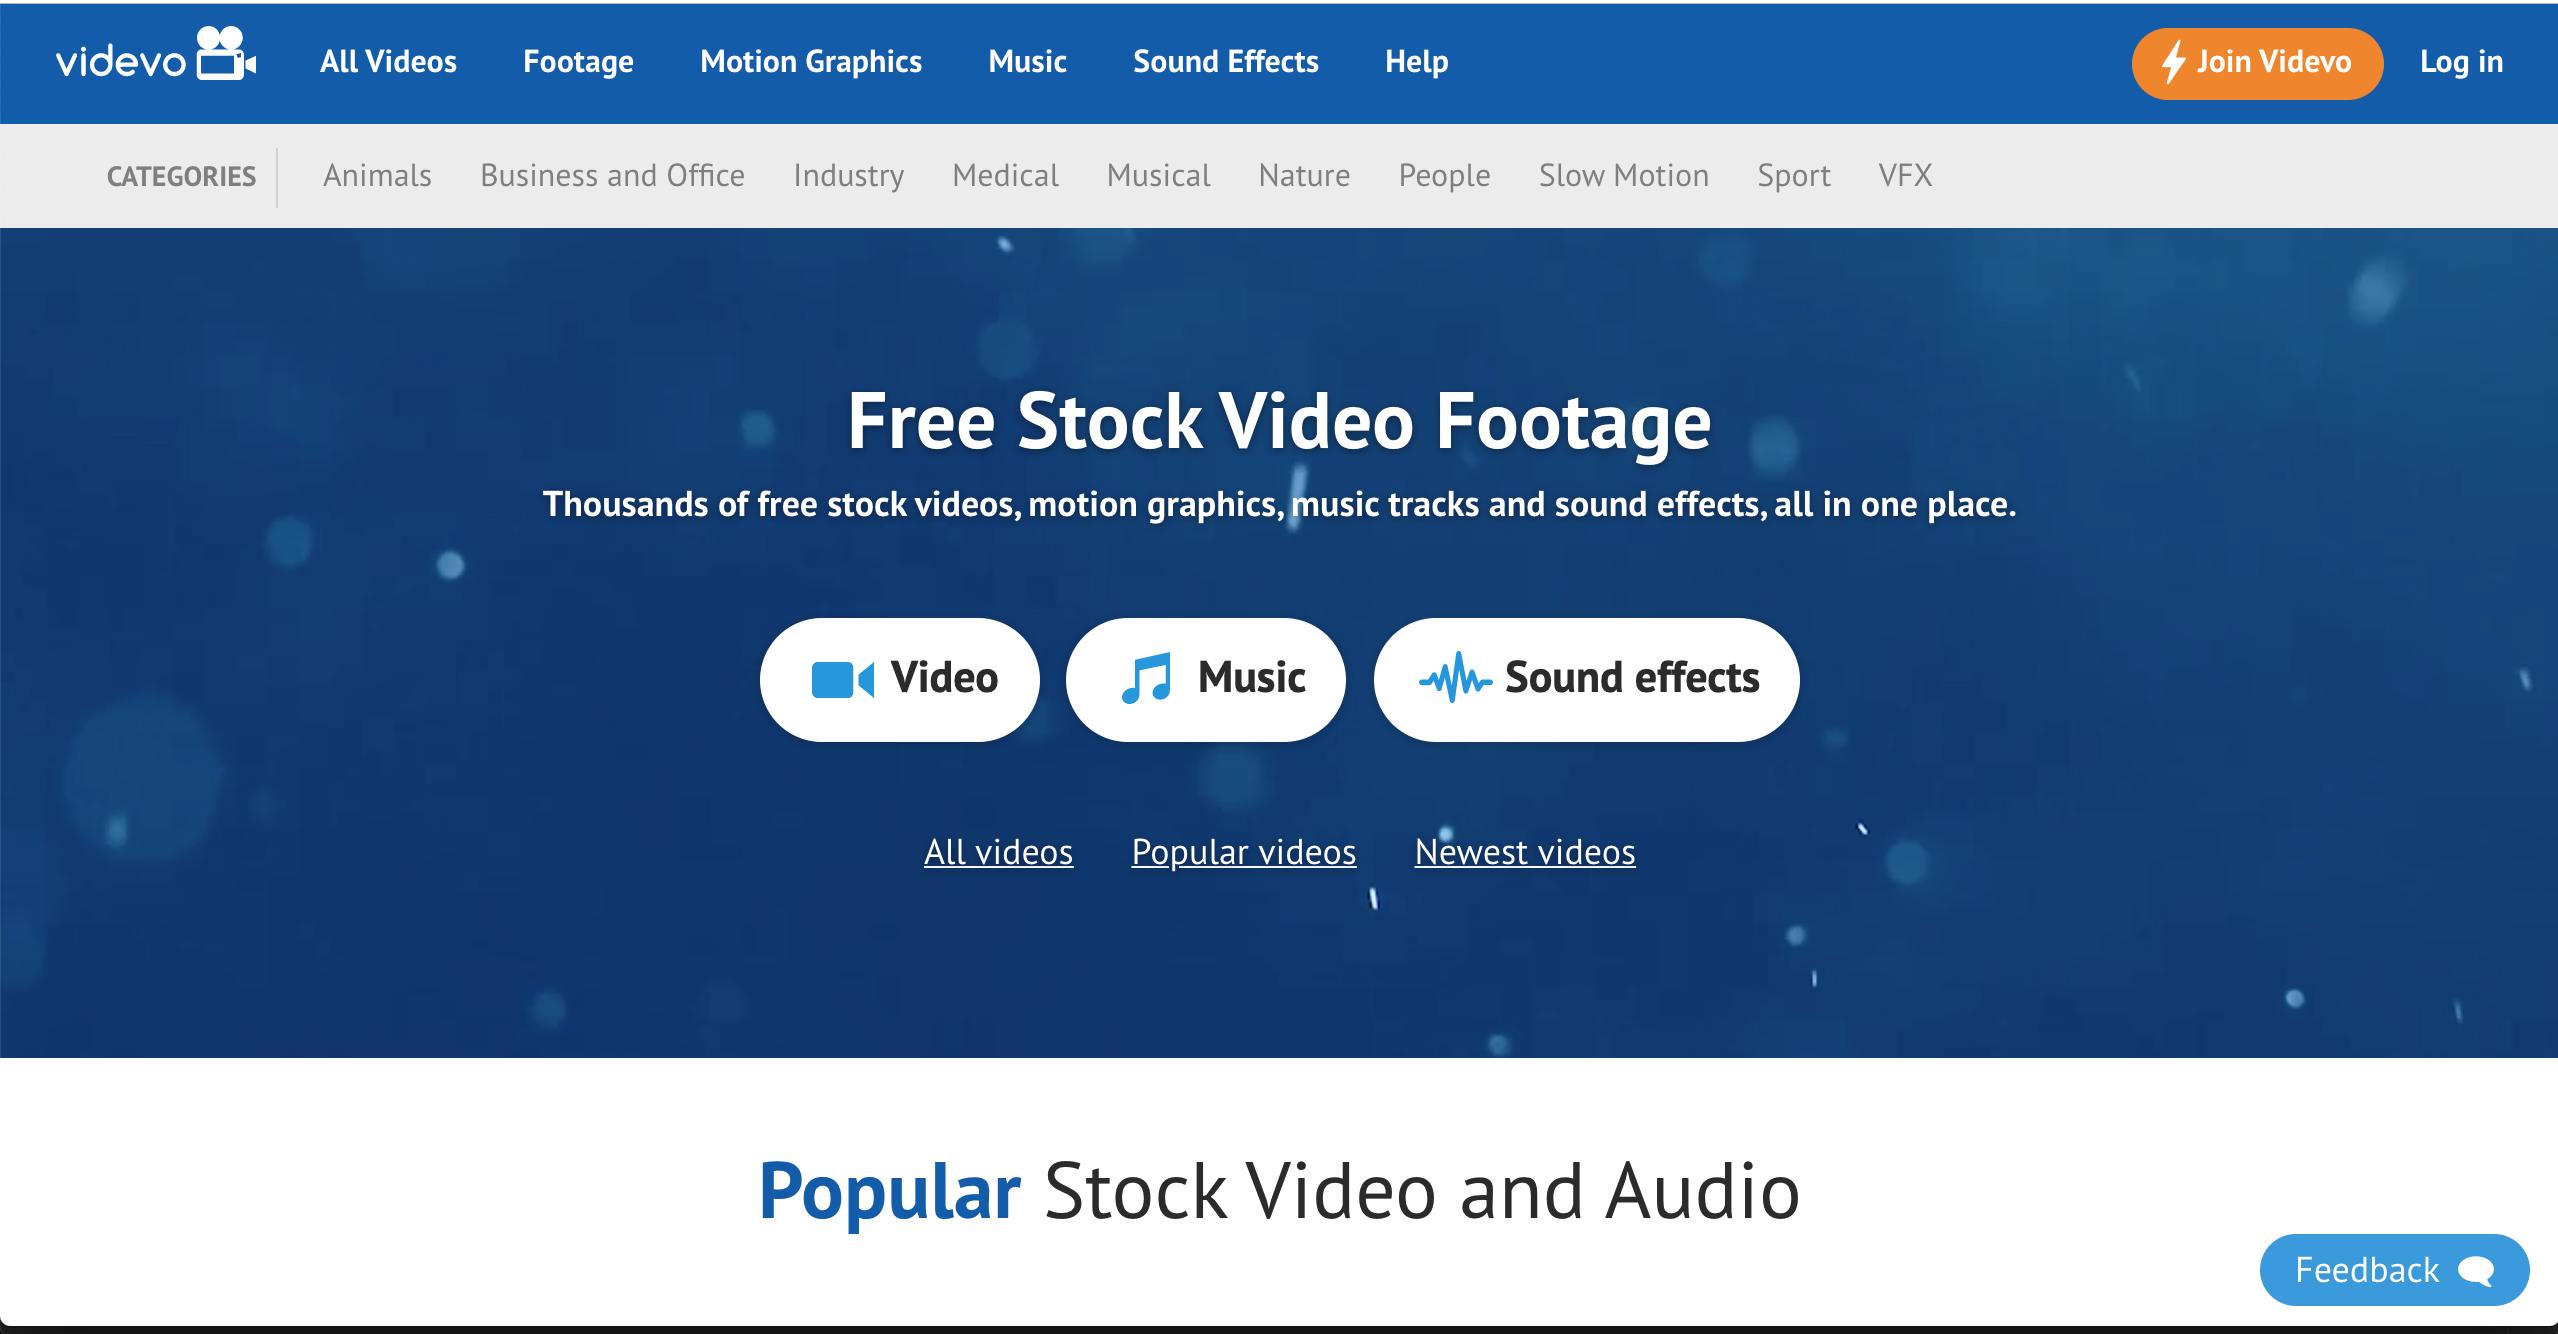2558x1334 pixels.
Task: Go to Motion Graphics section
Action: 810,62
